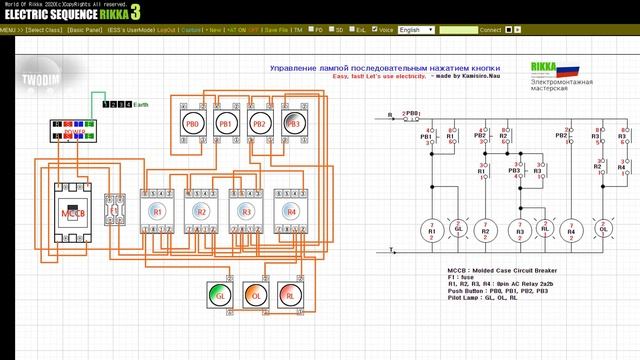This screenshot has height=360, width=640.
Task: Click the PB0 push button component
Action: pyautogui.click(x=193, y=123)
